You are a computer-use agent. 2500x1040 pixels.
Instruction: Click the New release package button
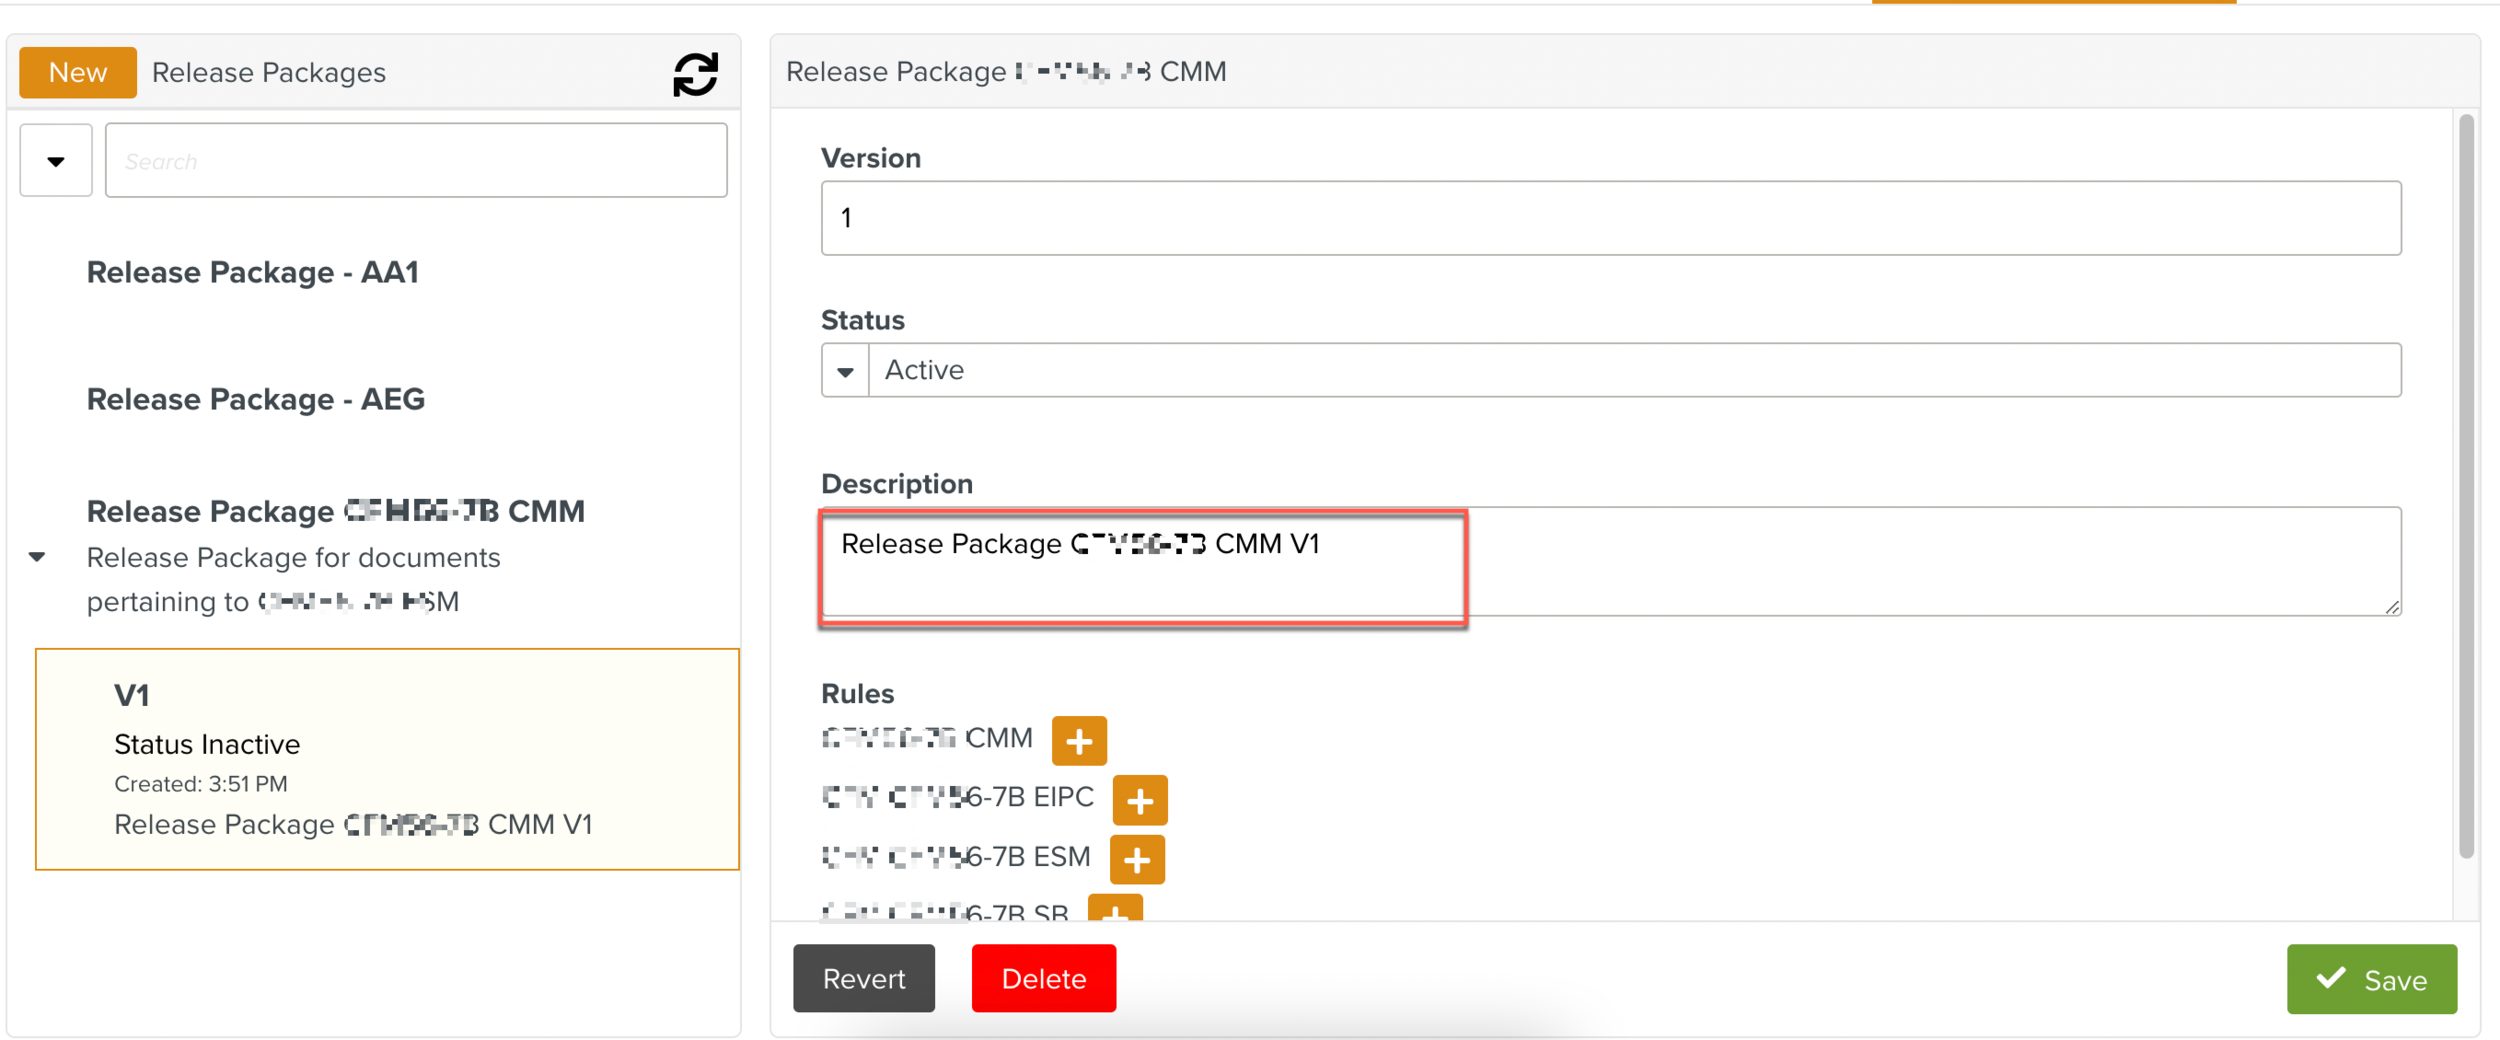78,73
